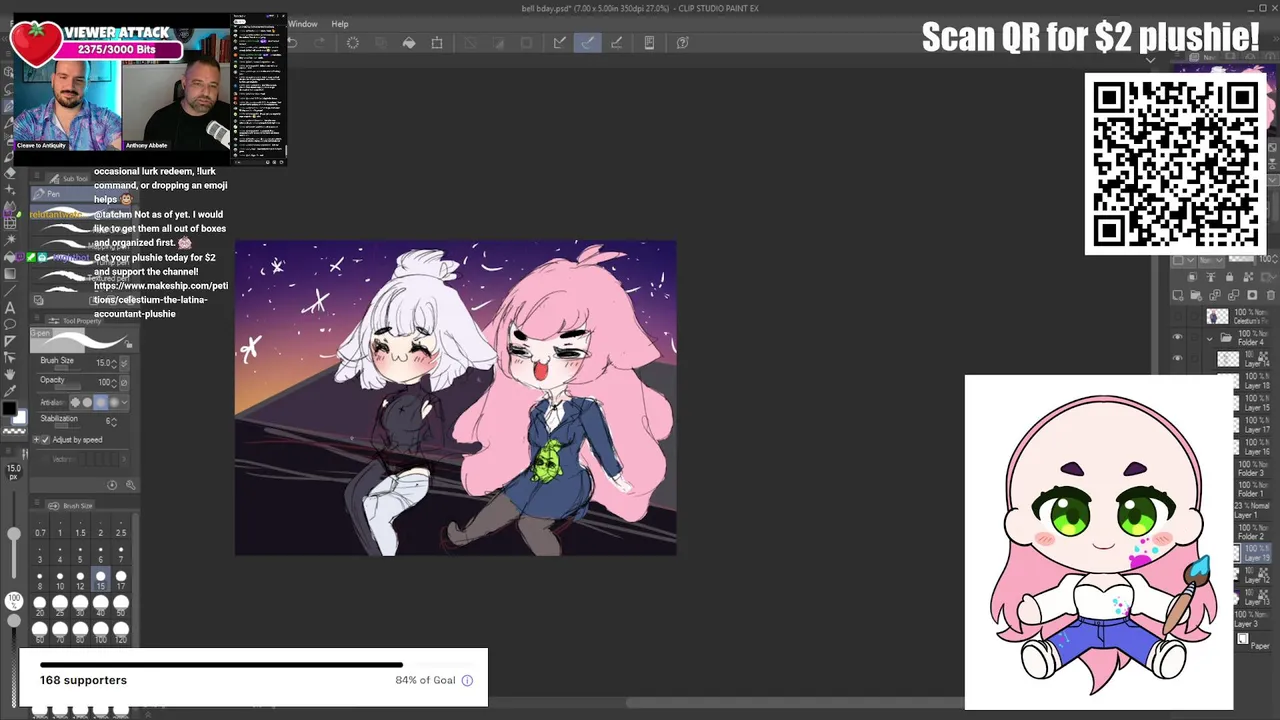Expand Anti-aliasing options chevron
Screen dimensions: 1280x720
(124, 402)
